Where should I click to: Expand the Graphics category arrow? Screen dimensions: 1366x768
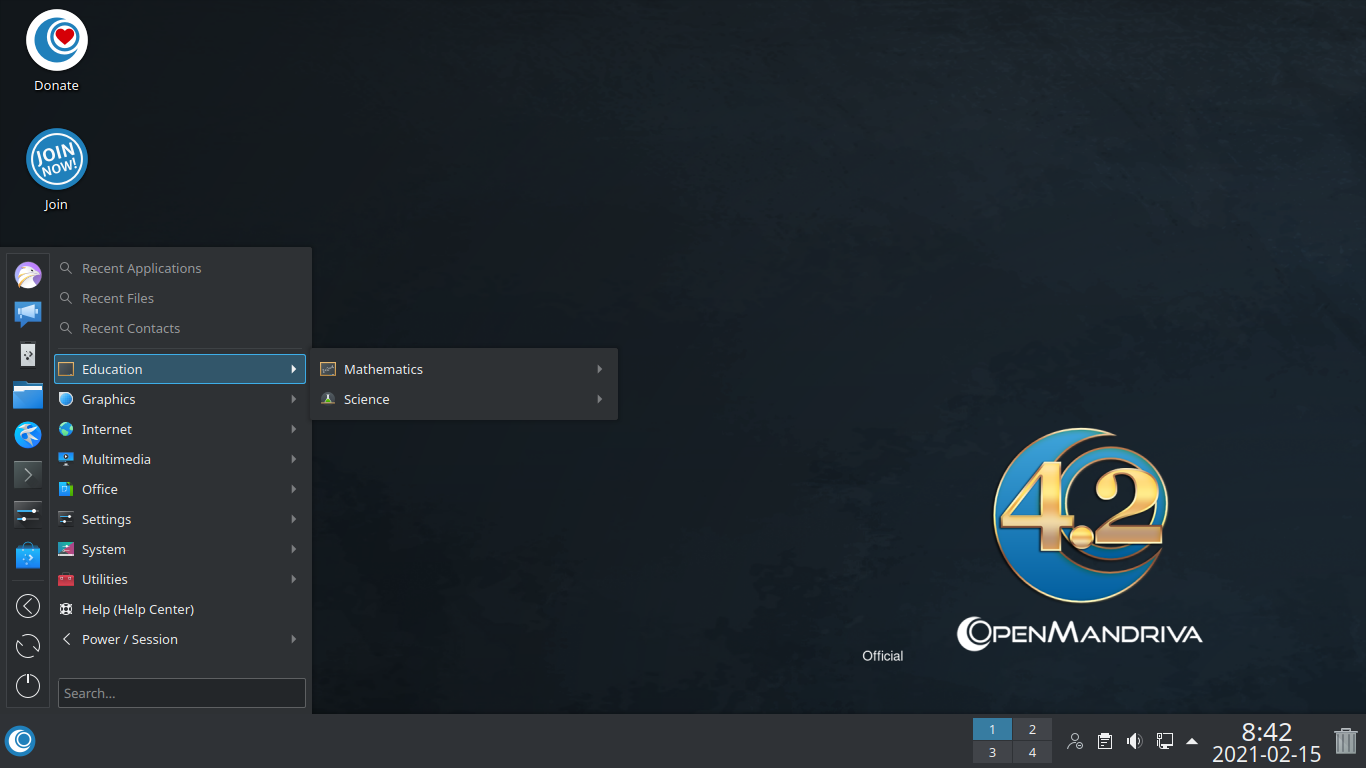click(294, 399)
